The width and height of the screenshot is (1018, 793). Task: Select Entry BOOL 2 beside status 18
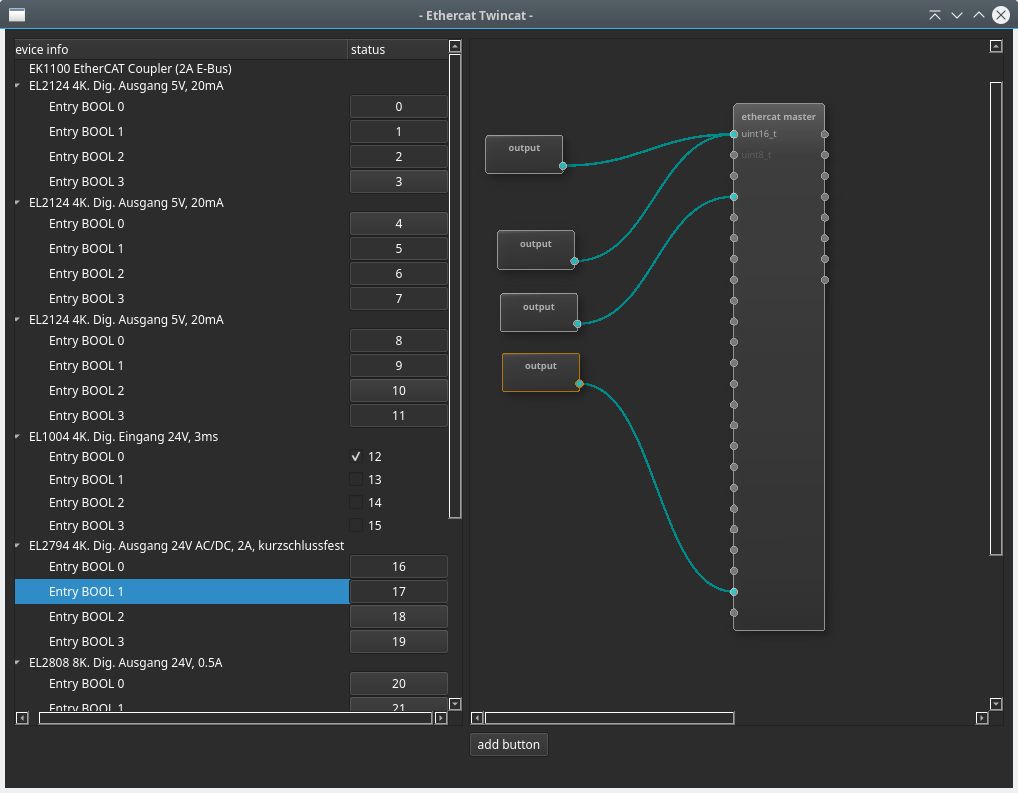coord(181,616)
